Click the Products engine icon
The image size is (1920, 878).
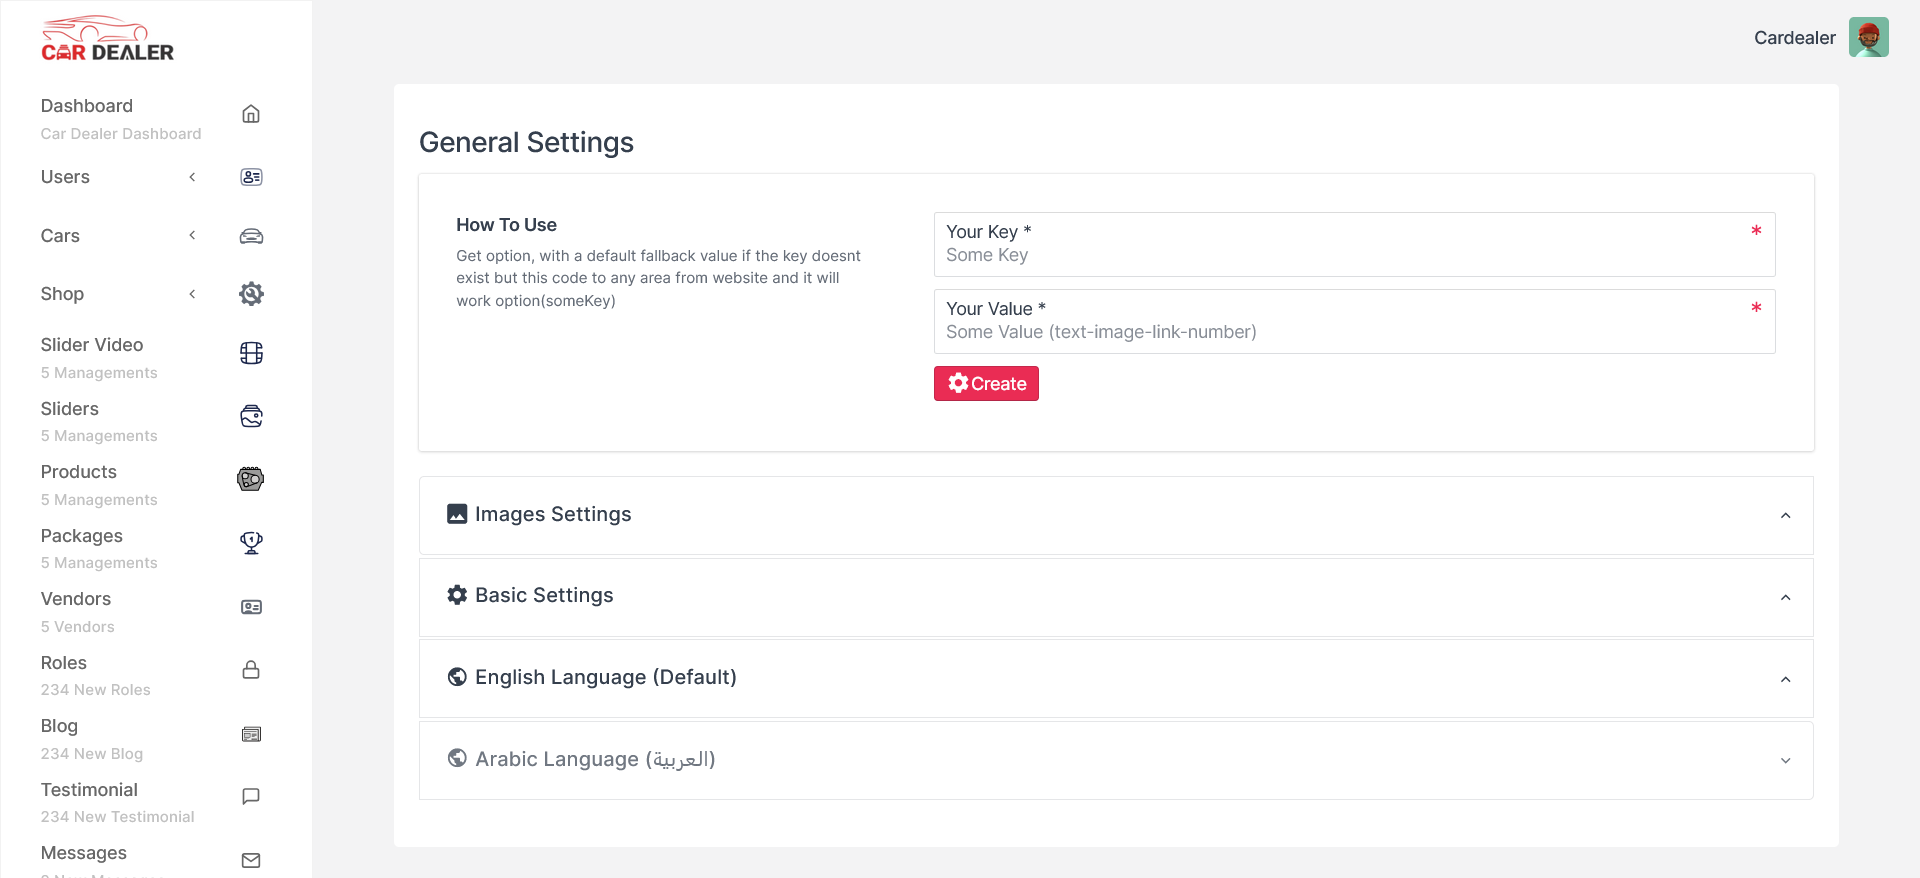251,479
